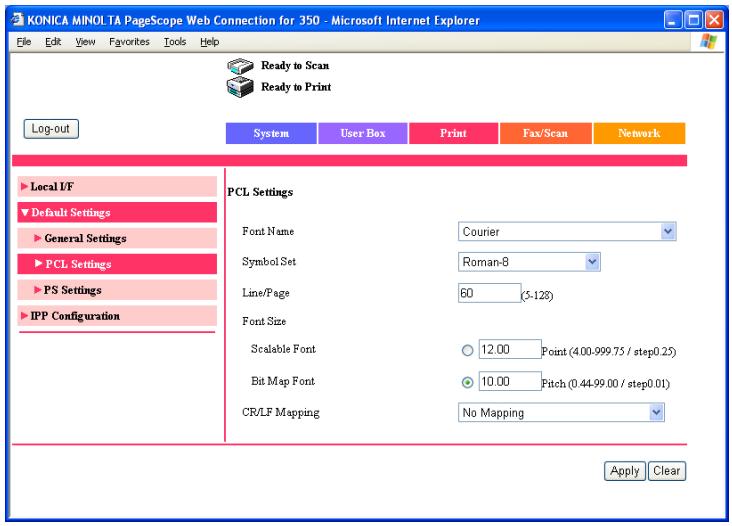The width and height of the screenshot is (732, 526).
Task: Switch to the System tab
Action: (271, 133)
